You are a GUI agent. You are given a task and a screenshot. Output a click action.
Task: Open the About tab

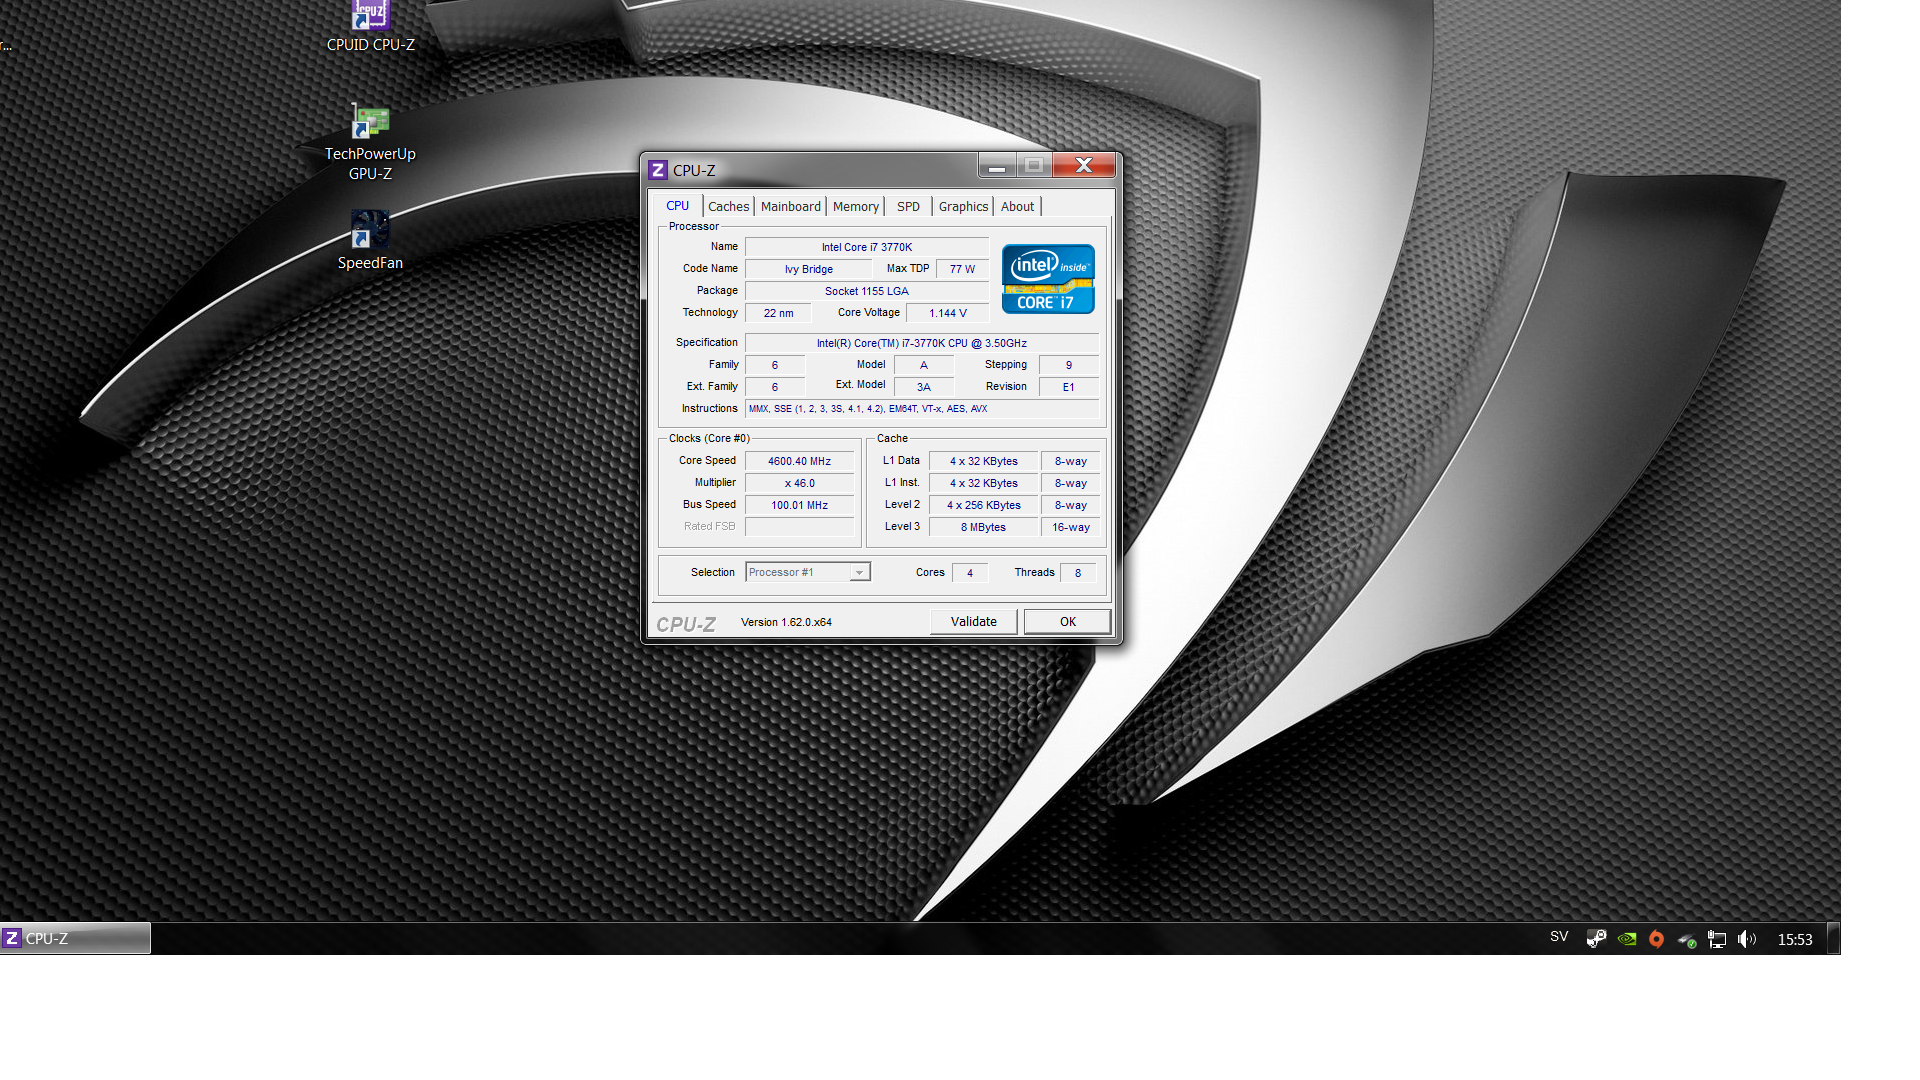pos(1018,207)
